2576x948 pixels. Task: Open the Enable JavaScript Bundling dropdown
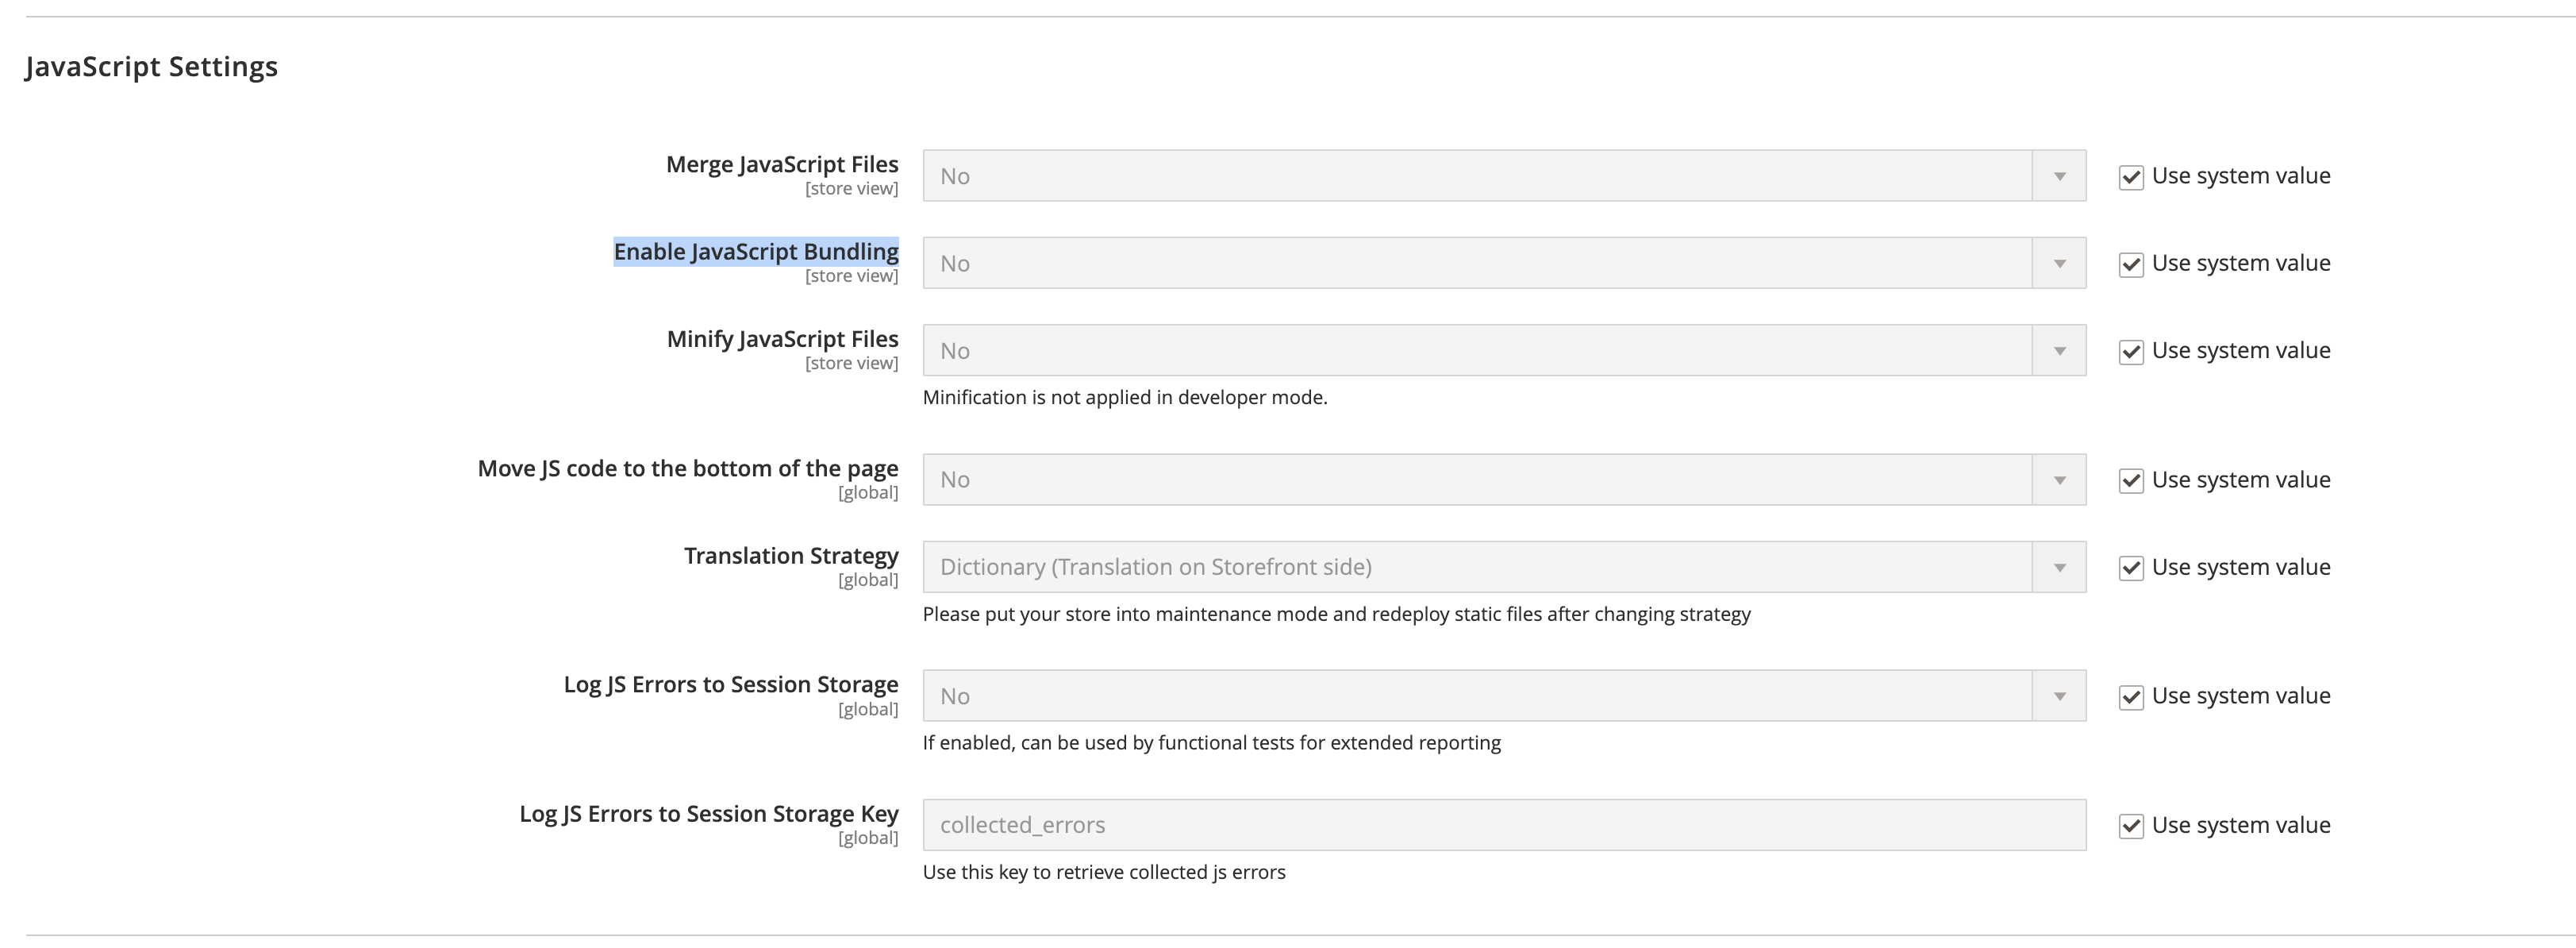click(2059, 263)
